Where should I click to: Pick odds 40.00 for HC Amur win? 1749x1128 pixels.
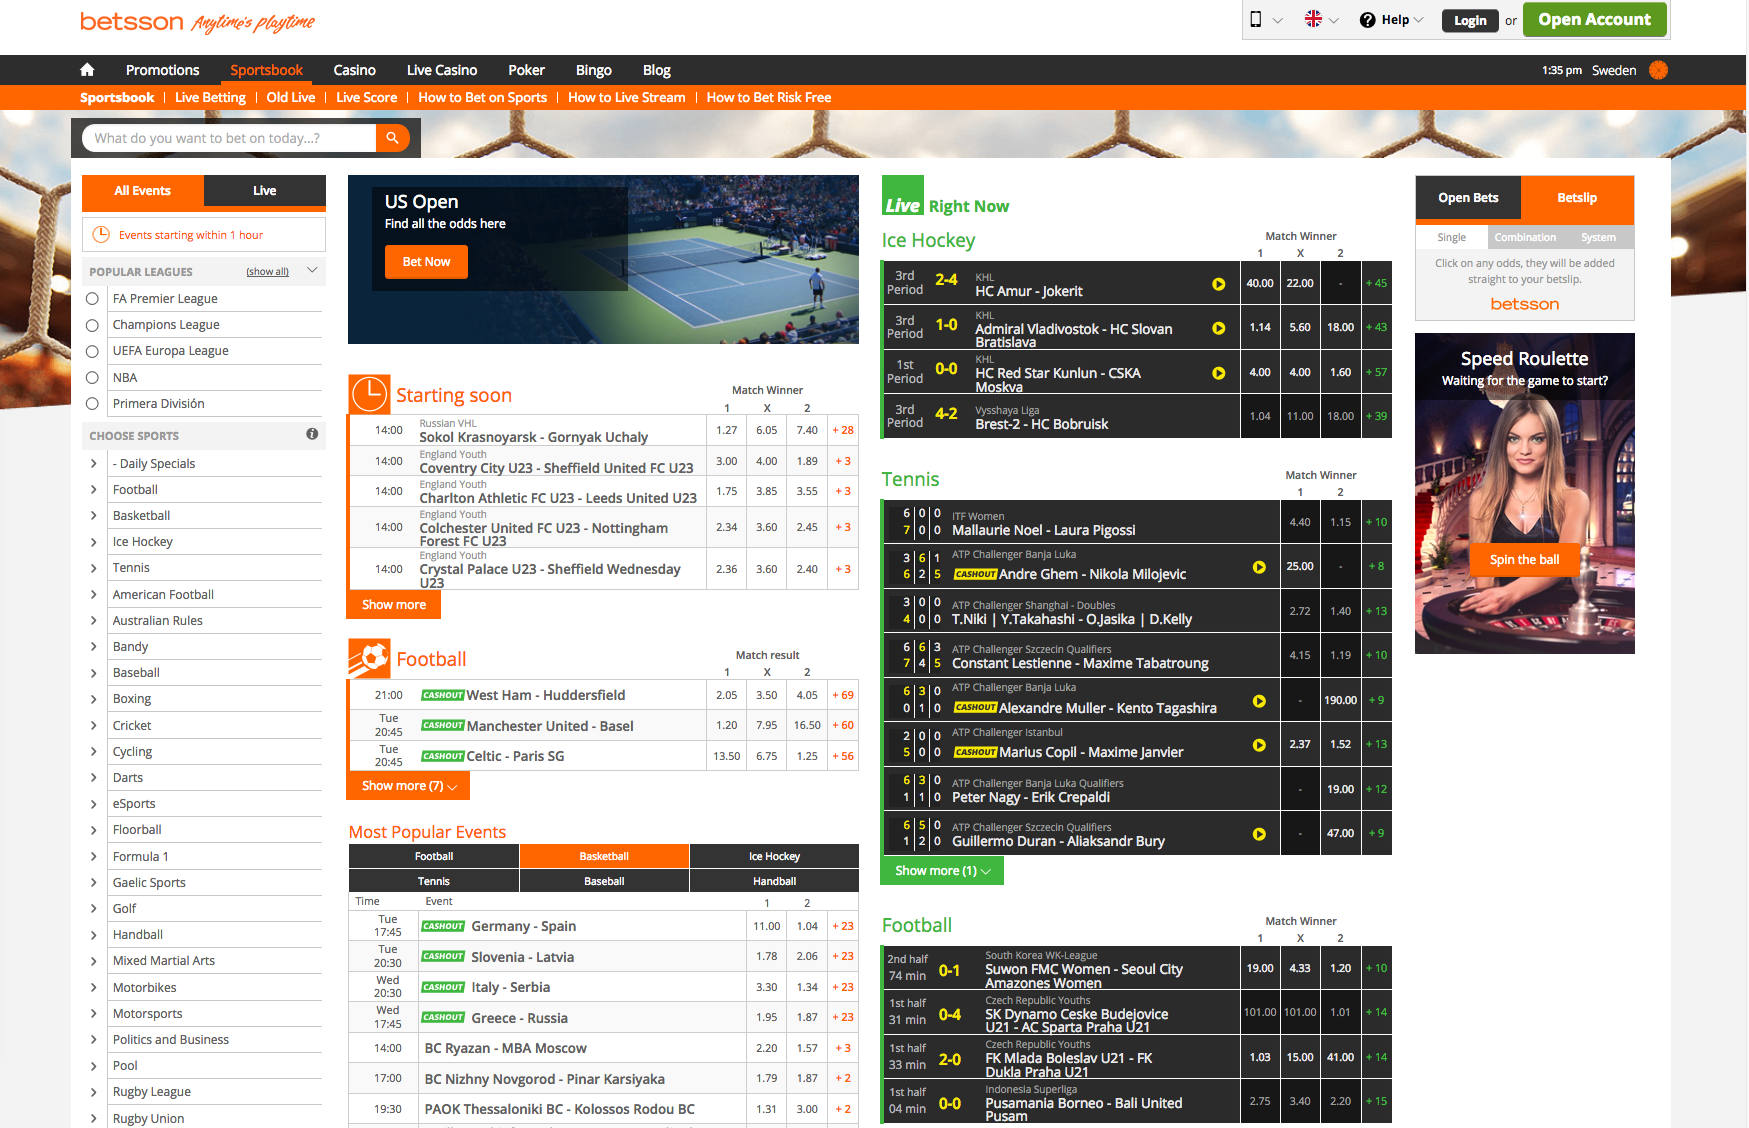coord(1260,283)
